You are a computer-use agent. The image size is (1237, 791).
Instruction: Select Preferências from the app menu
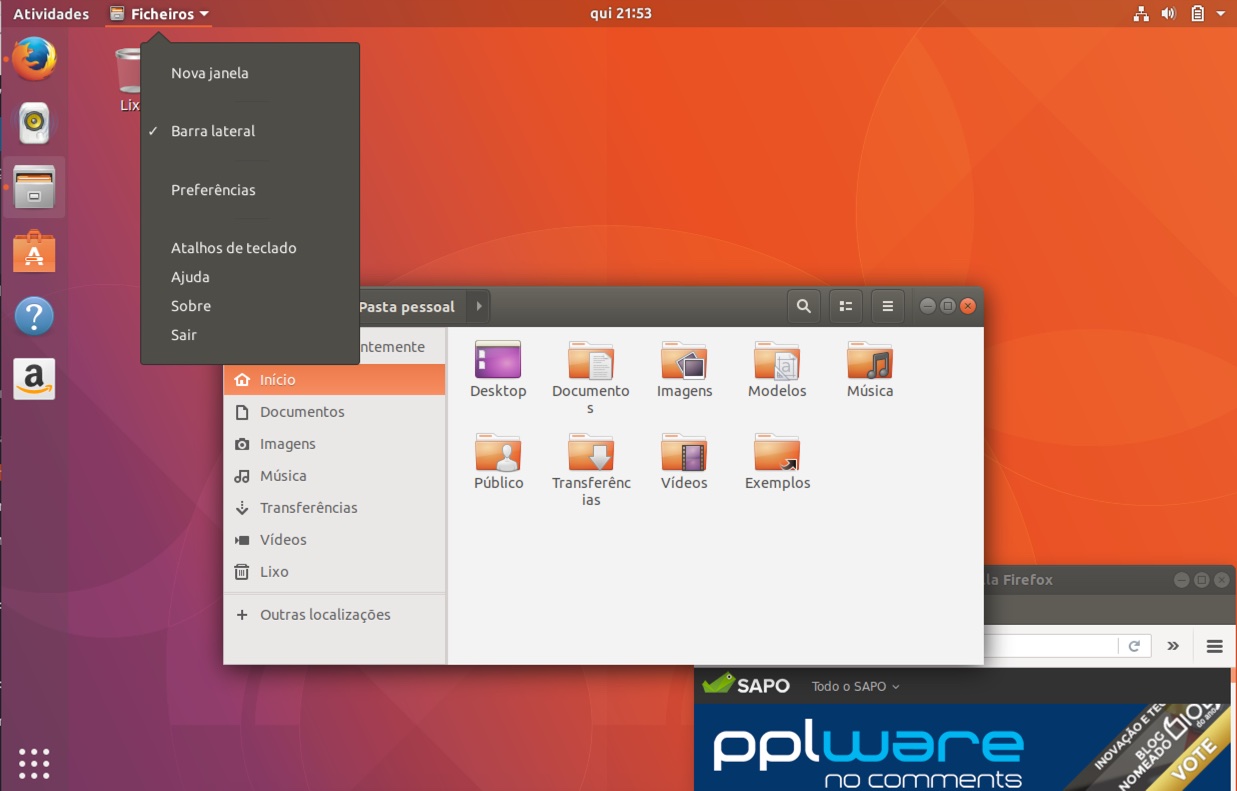[x=213, y=190]
